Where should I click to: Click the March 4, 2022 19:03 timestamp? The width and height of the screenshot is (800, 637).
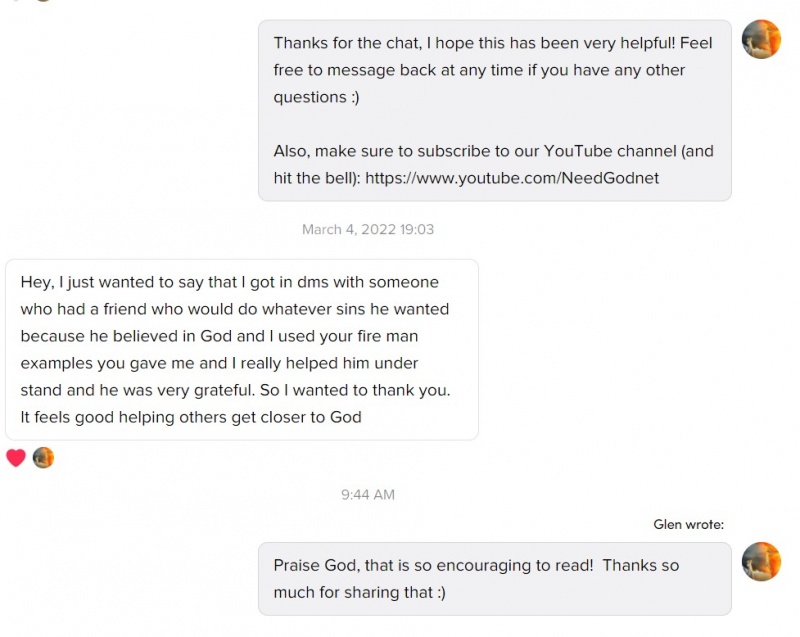368,230
